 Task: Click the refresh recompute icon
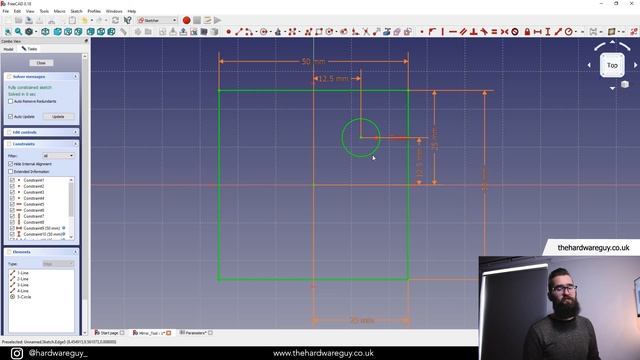(x=116, y=20)
